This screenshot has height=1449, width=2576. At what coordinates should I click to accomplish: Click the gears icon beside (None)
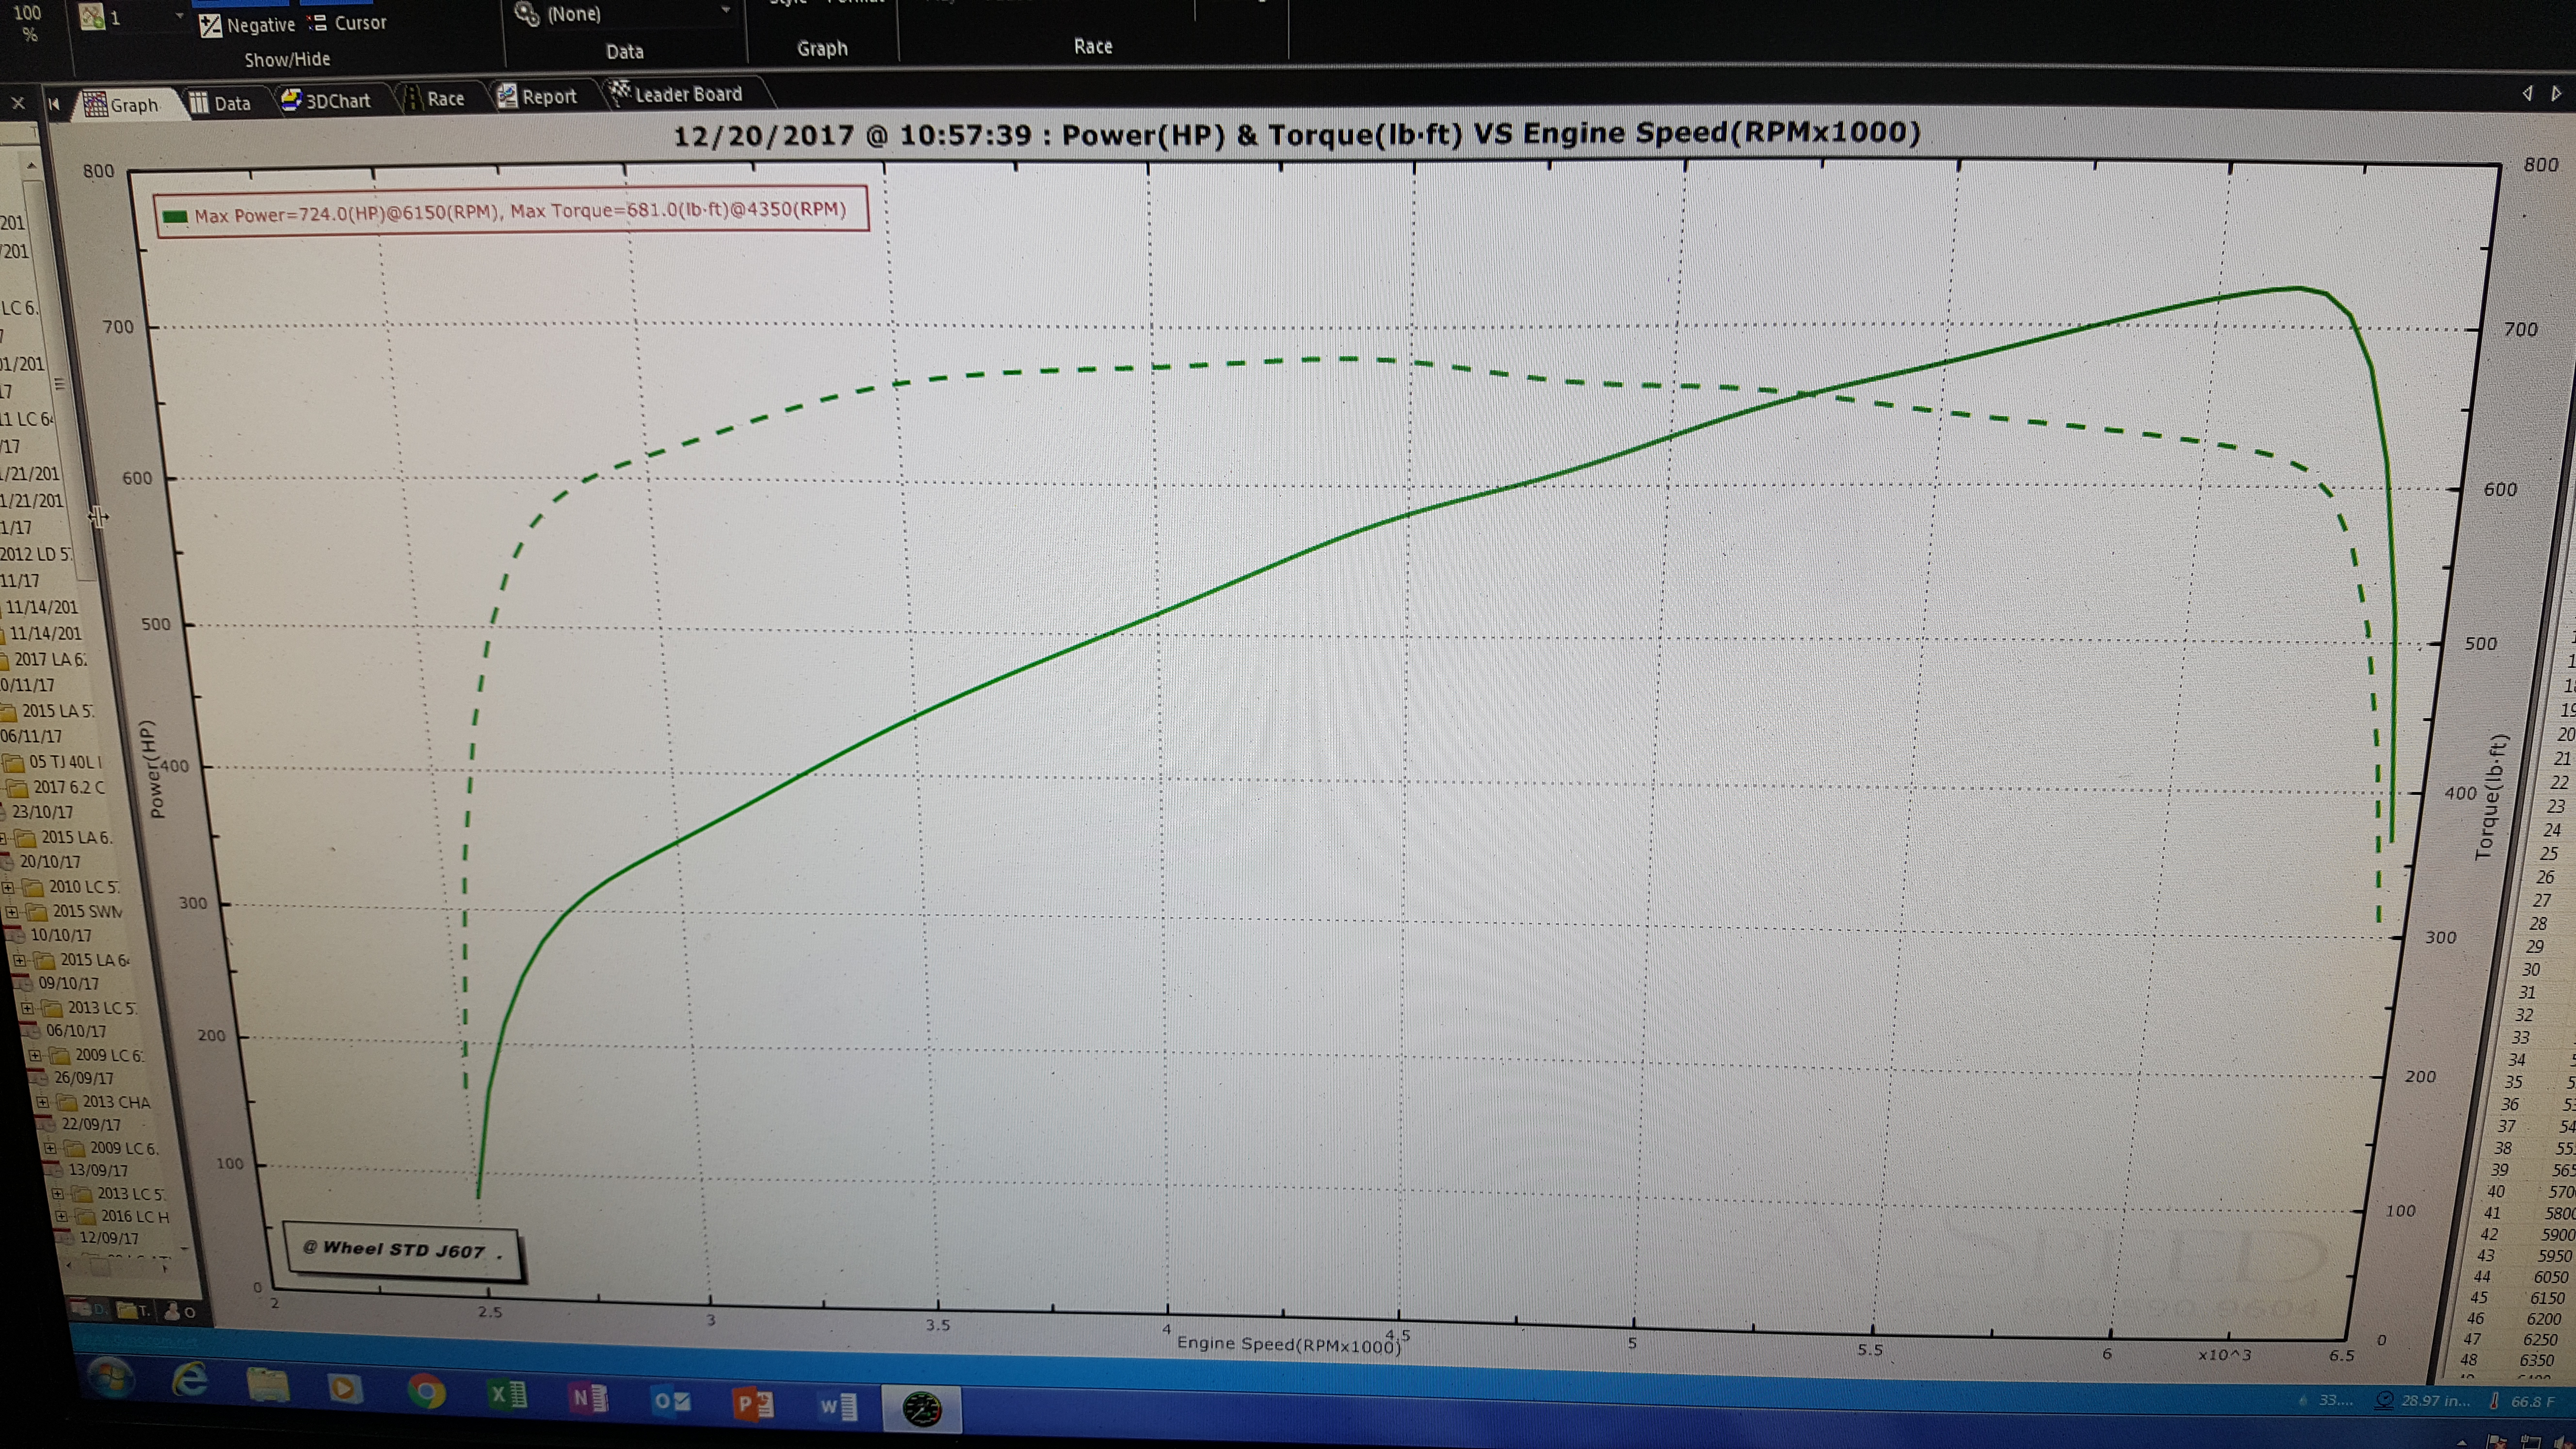point(527,14)
